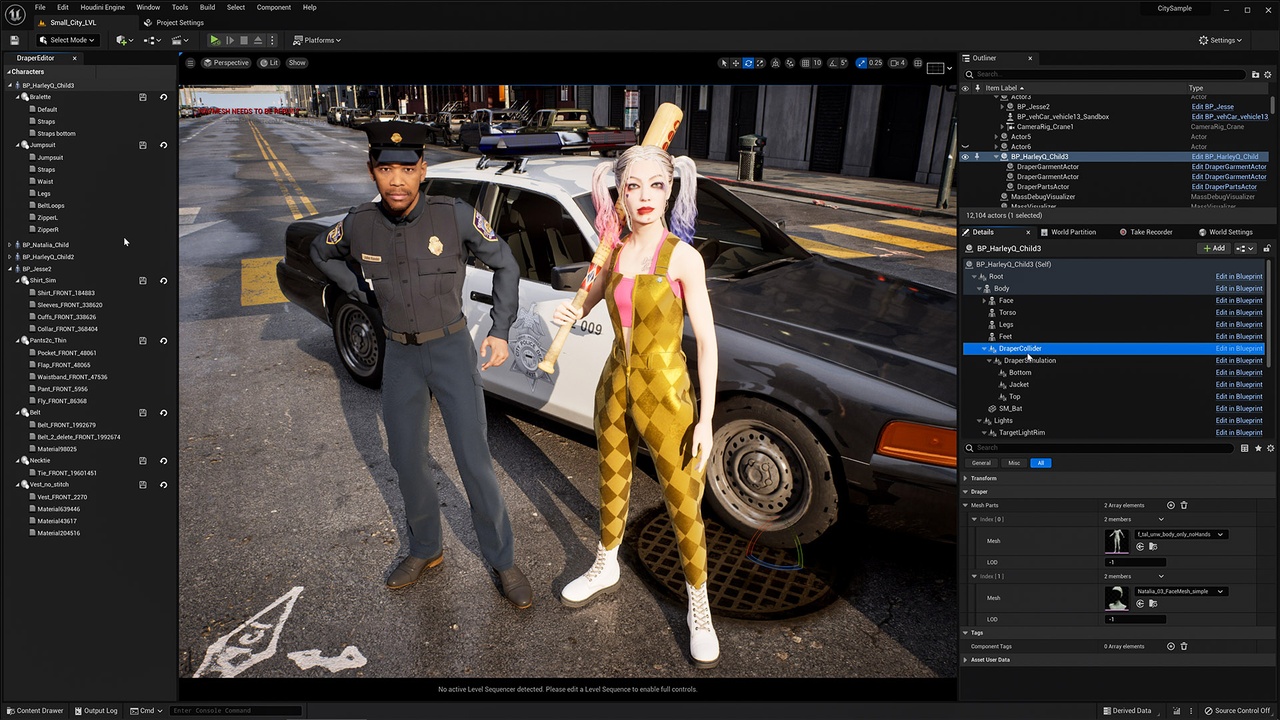Open the f_tal_unw_body_only_noHands mesh dropdown

(1181, 534)
